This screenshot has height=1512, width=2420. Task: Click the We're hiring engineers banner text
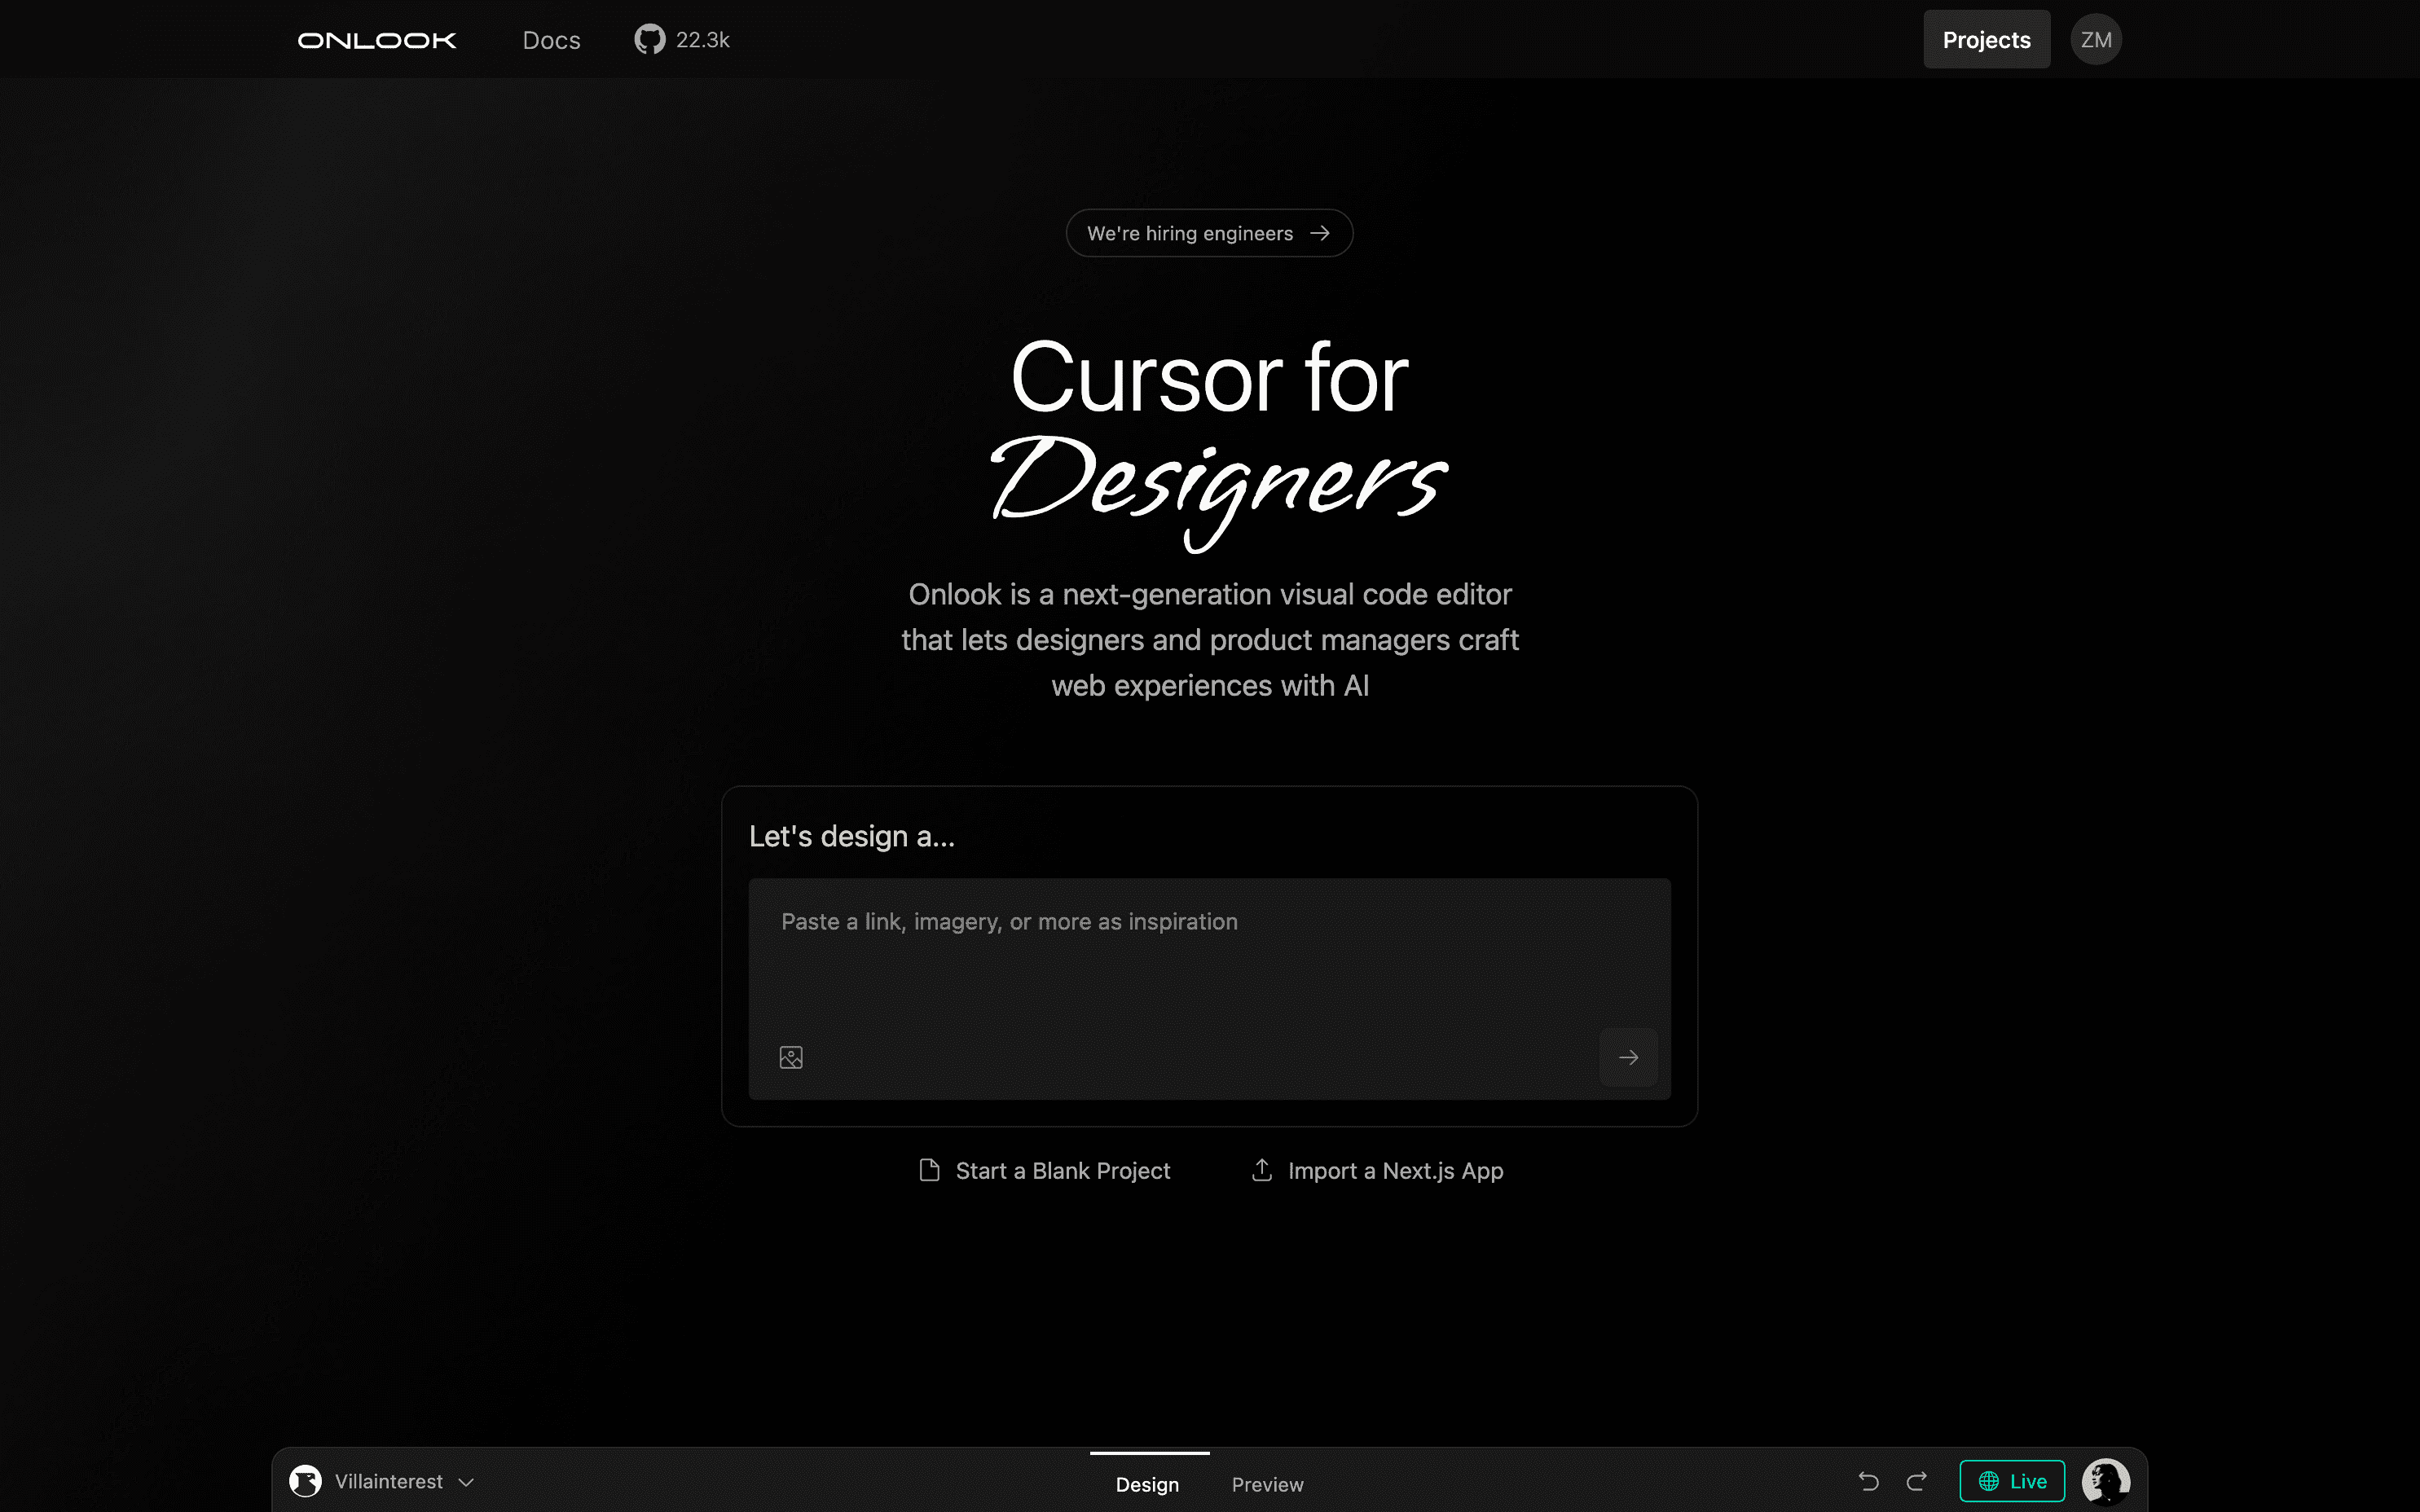(x=1189, y=233)
